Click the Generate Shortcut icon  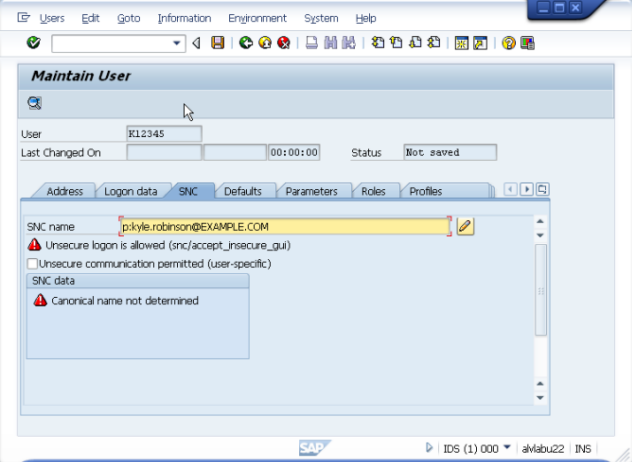click(480, 43)
